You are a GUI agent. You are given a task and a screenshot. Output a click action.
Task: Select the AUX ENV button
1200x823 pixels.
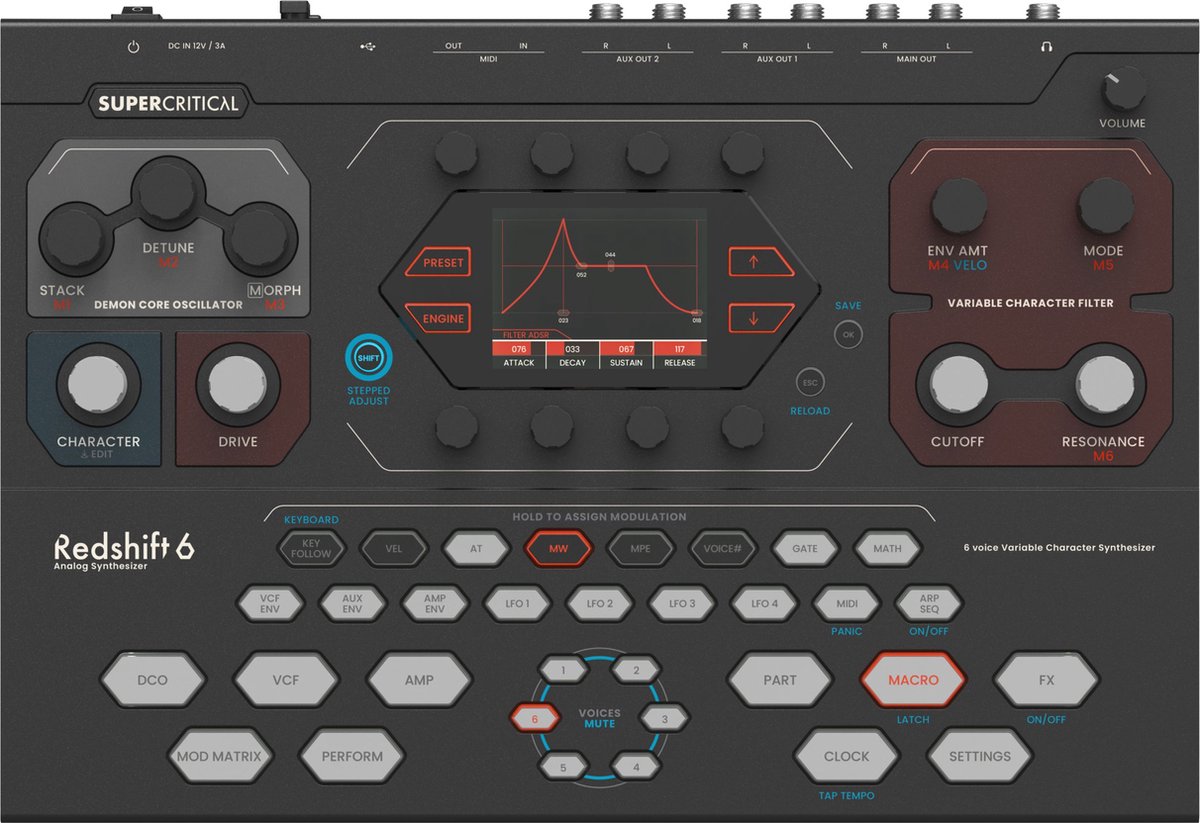coord(352,604)
